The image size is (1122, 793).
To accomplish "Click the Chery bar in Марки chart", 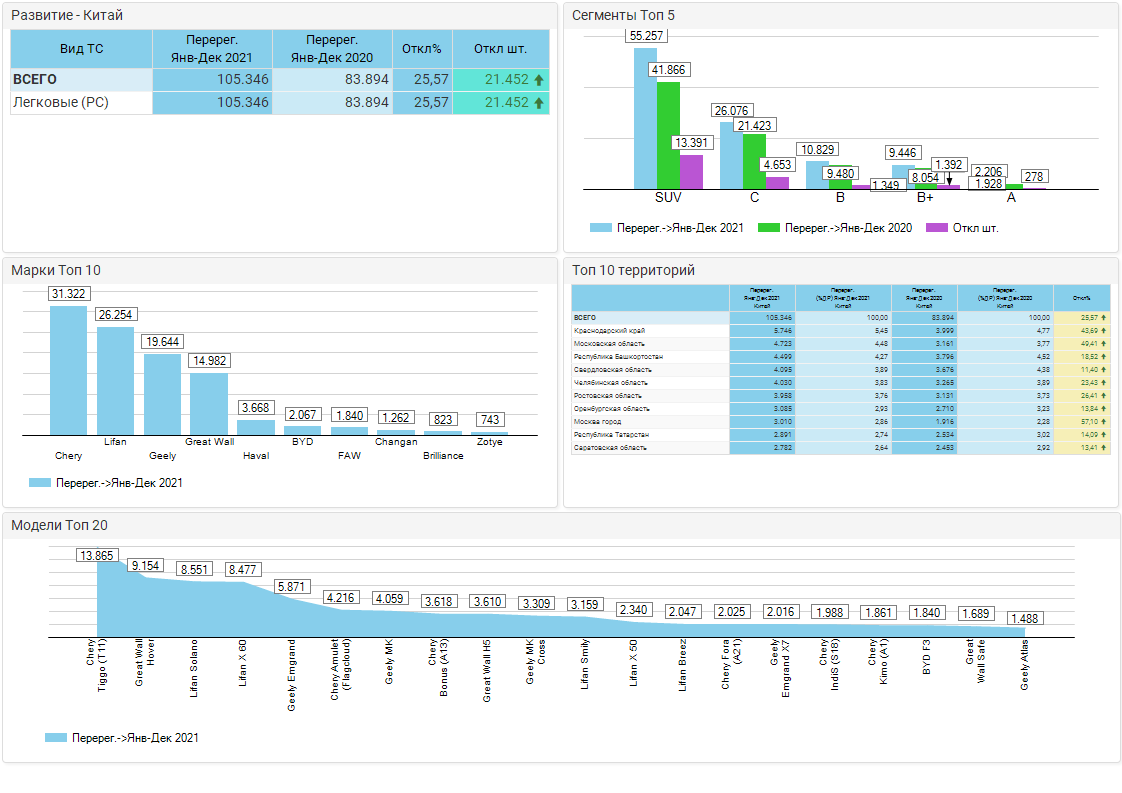I will click(x=69, y=370).
